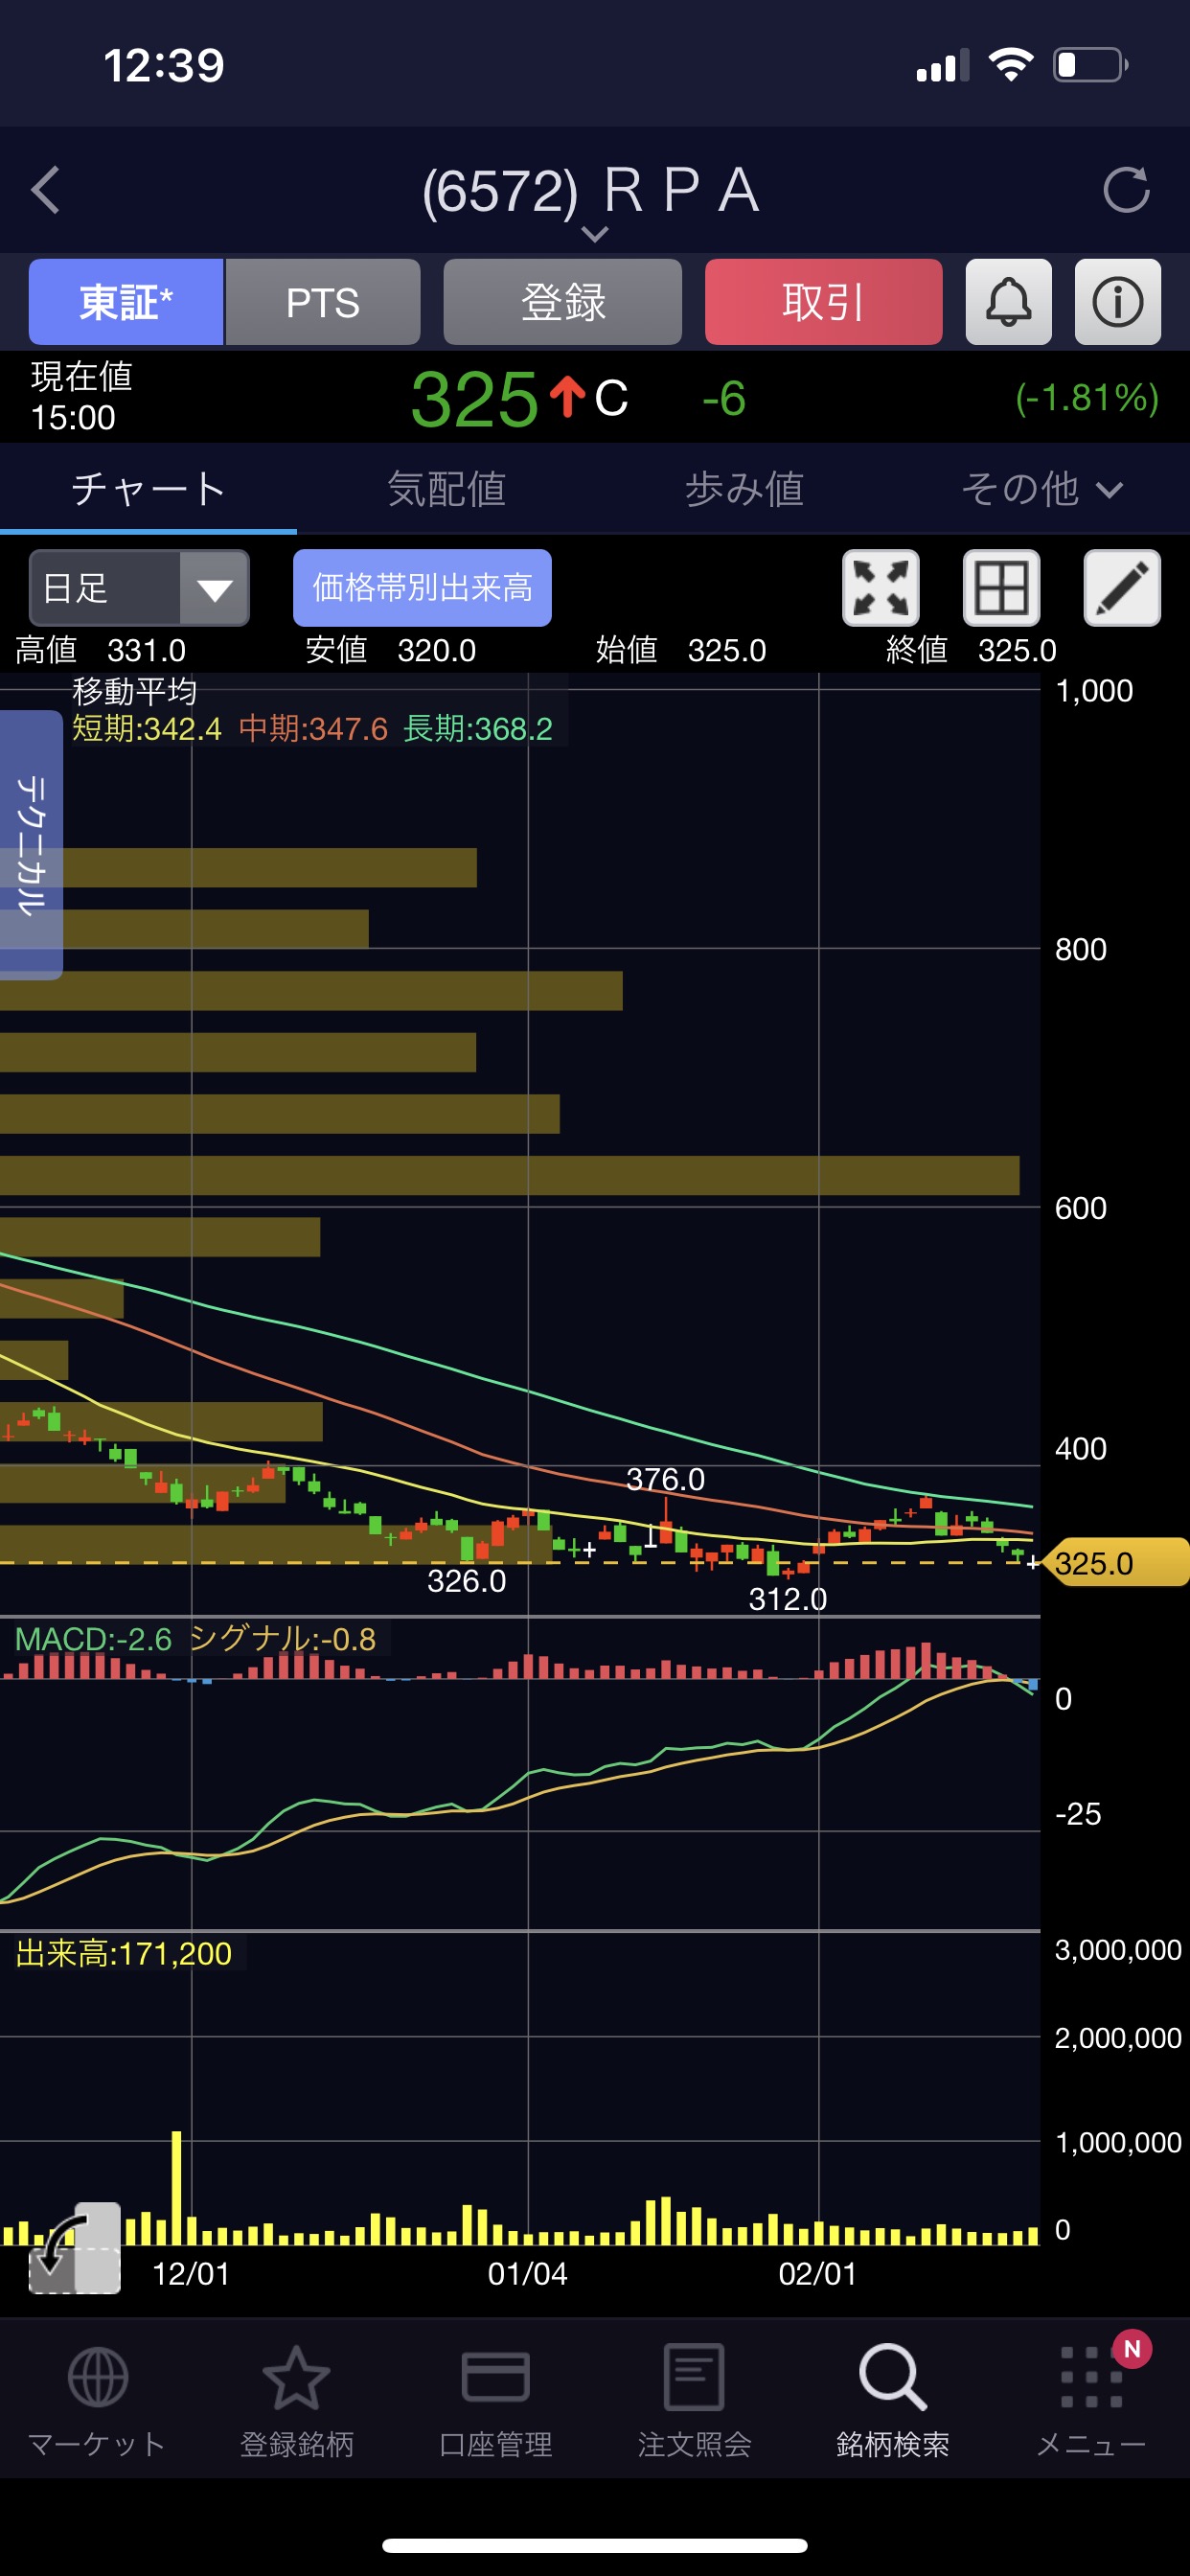Viewport: 1190px width, 2576px height.
Task: Switch to the 歩み値 tab
Action: coord(744,489)
